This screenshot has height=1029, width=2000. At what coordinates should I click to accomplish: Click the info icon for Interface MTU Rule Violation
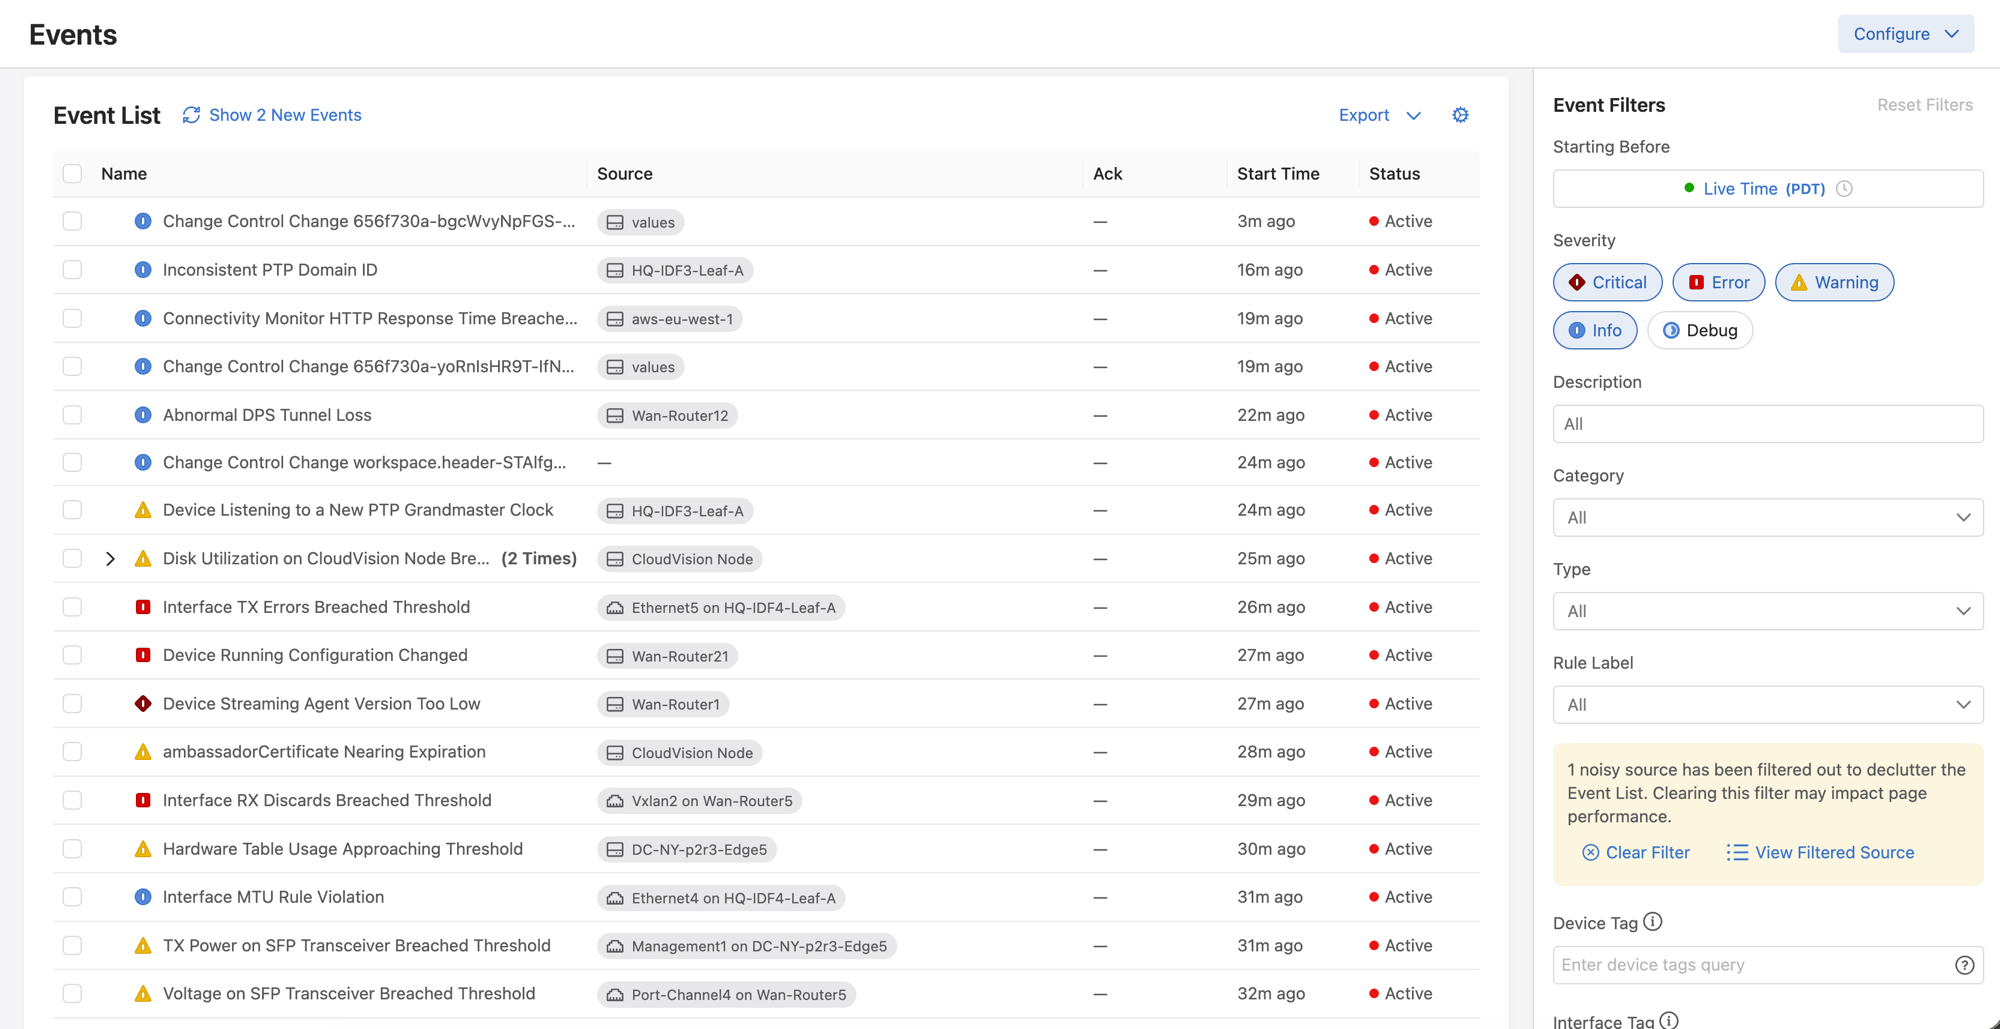[x=143, y=897]
